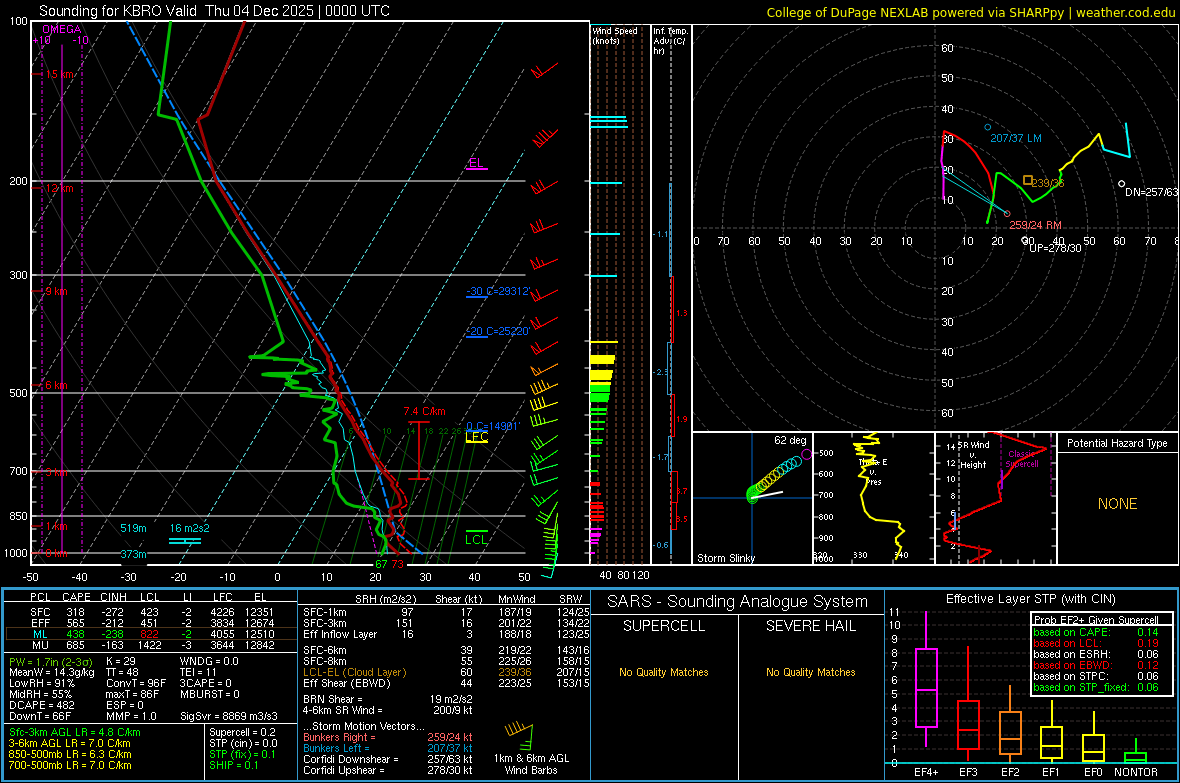Click the 'Theta-E v. Pres' panel label
Image resolution: width=1180 pixels, height=783 pixels.
click(x=873, y=472)
